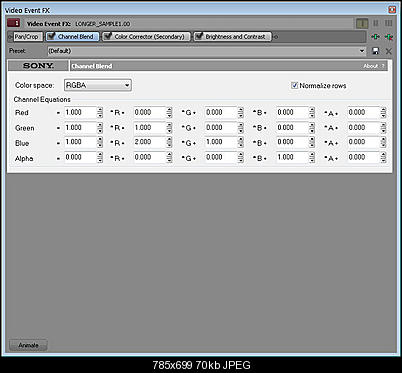This screenshot has height=373, width=402.
Task: Click the Alpha row A coefficient field showing 1.000
Action: 292,157
